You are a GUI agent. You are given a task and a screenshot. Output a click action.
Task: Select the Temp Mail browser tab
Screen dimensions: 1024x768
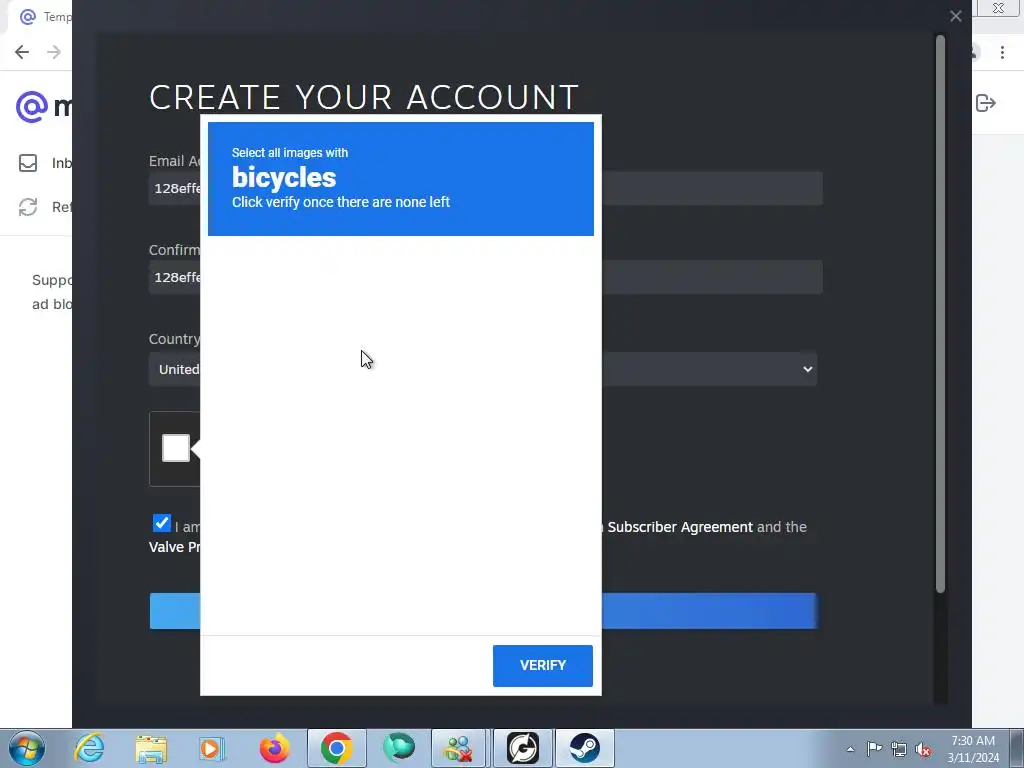click(39, 17)
